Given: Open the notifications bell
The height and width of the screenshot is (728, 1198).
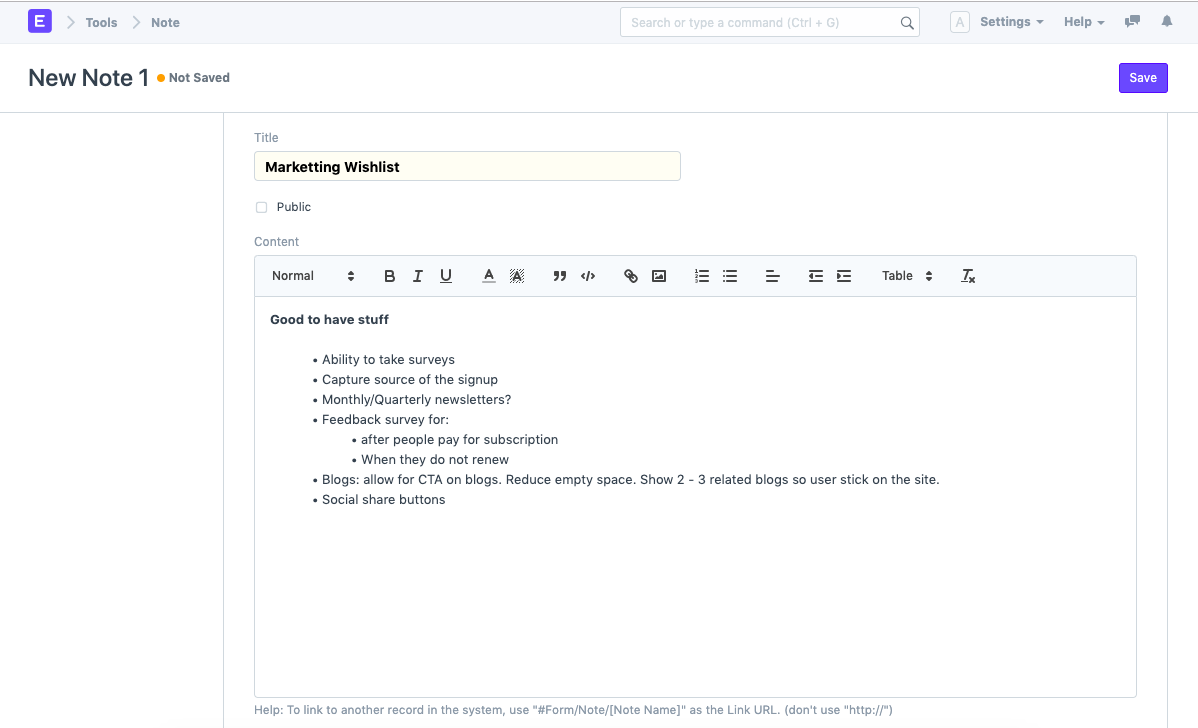Looking at the screenshot, I should click(x=1166, y=21).
